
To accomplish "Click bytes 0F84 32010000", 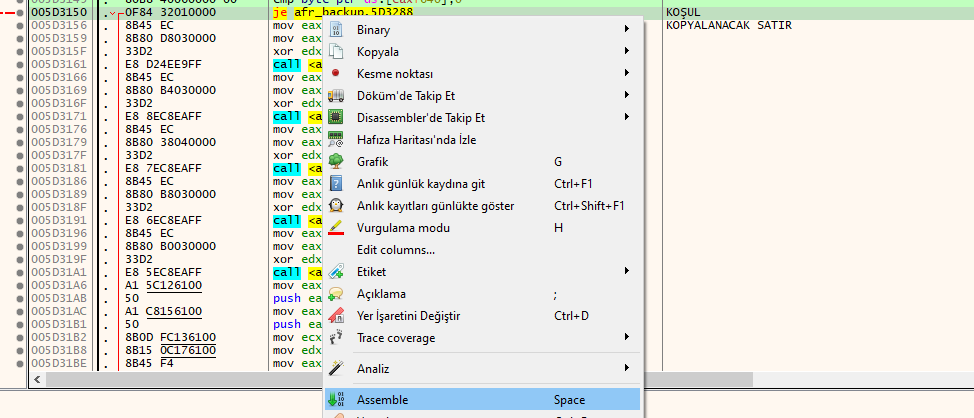I will coord(171,12).
